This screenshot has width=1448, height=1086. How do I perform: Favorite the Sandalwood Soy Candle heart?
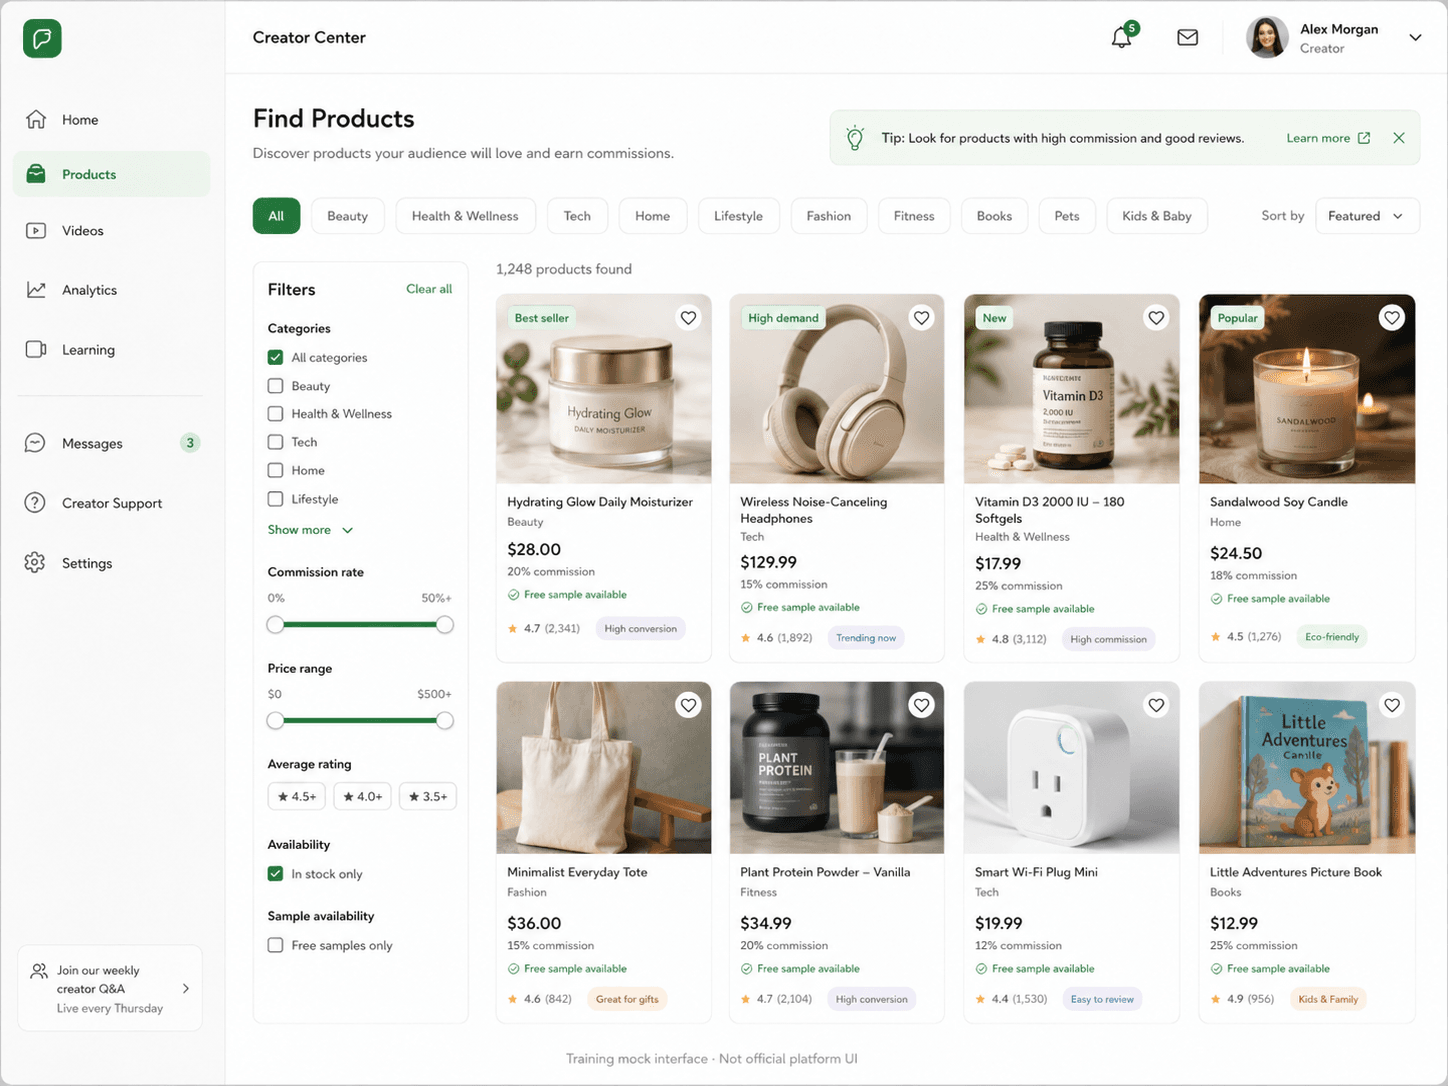coord(1391,318)
